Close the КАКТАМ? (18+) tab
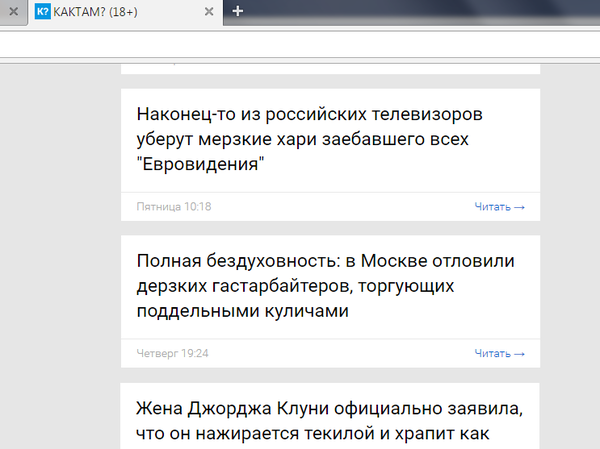 (x=209, y=12)
